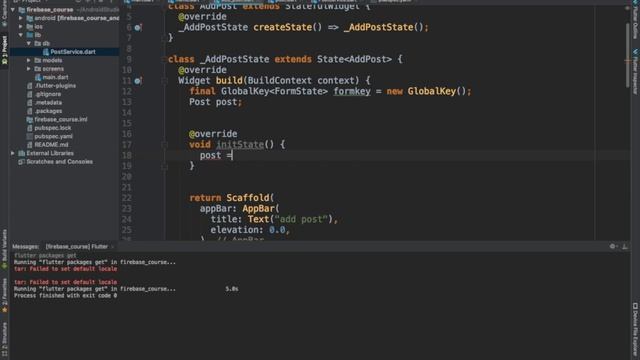Toggle code fold marker at line 11
Image resolution: width=640 pixels, height=360 pixels.
pos(164,81)
